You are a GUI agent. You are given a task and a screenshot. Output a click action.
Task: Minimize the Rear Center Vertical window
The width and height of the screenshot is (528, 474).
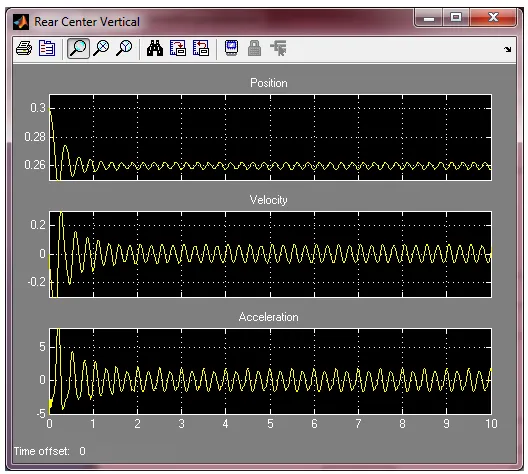point(428,18)
